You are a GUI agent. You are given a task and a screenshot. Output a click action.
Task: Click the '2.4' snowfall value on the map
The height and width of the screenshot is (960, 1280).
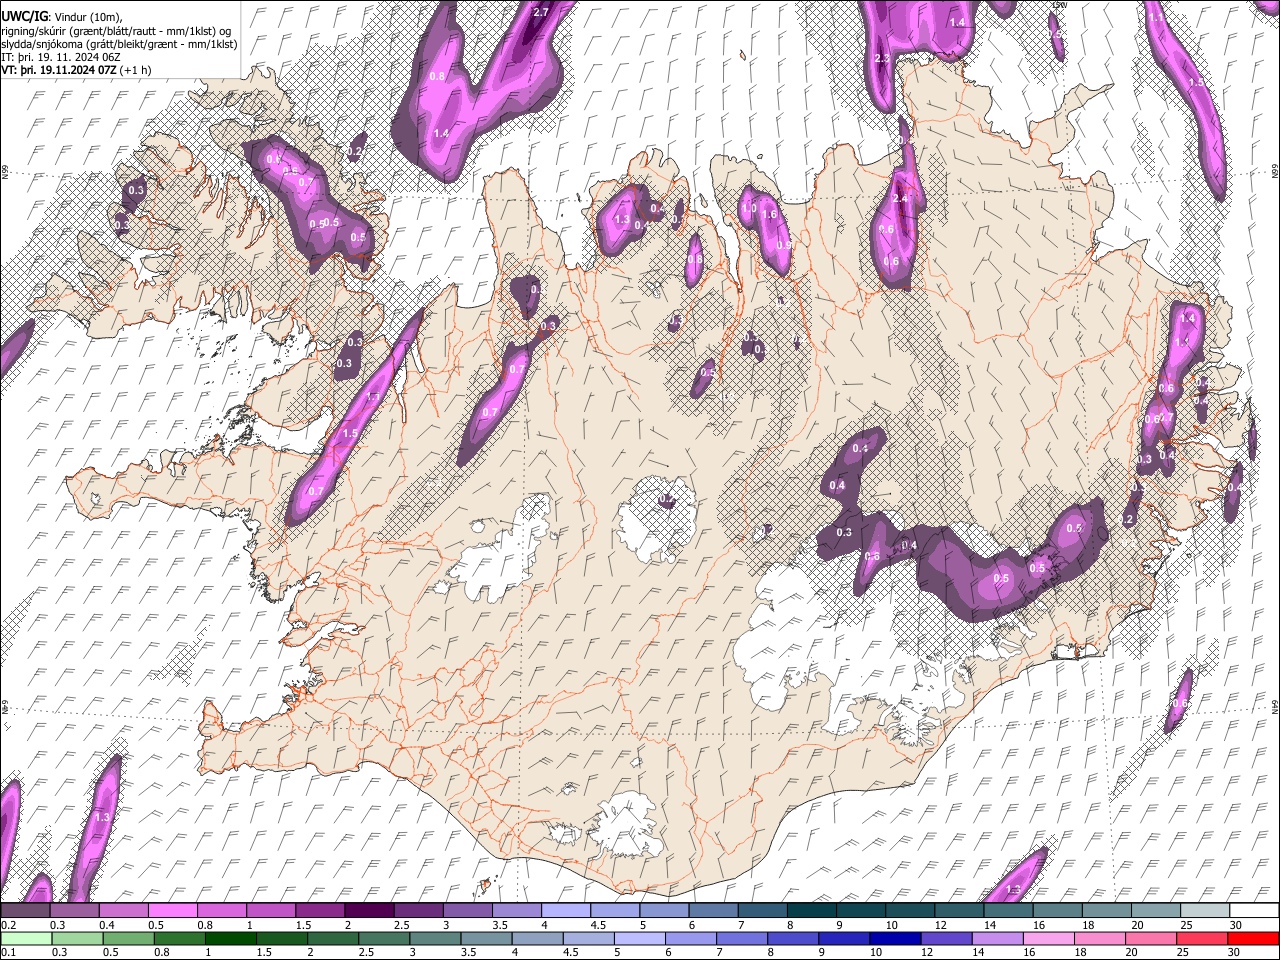900,199
